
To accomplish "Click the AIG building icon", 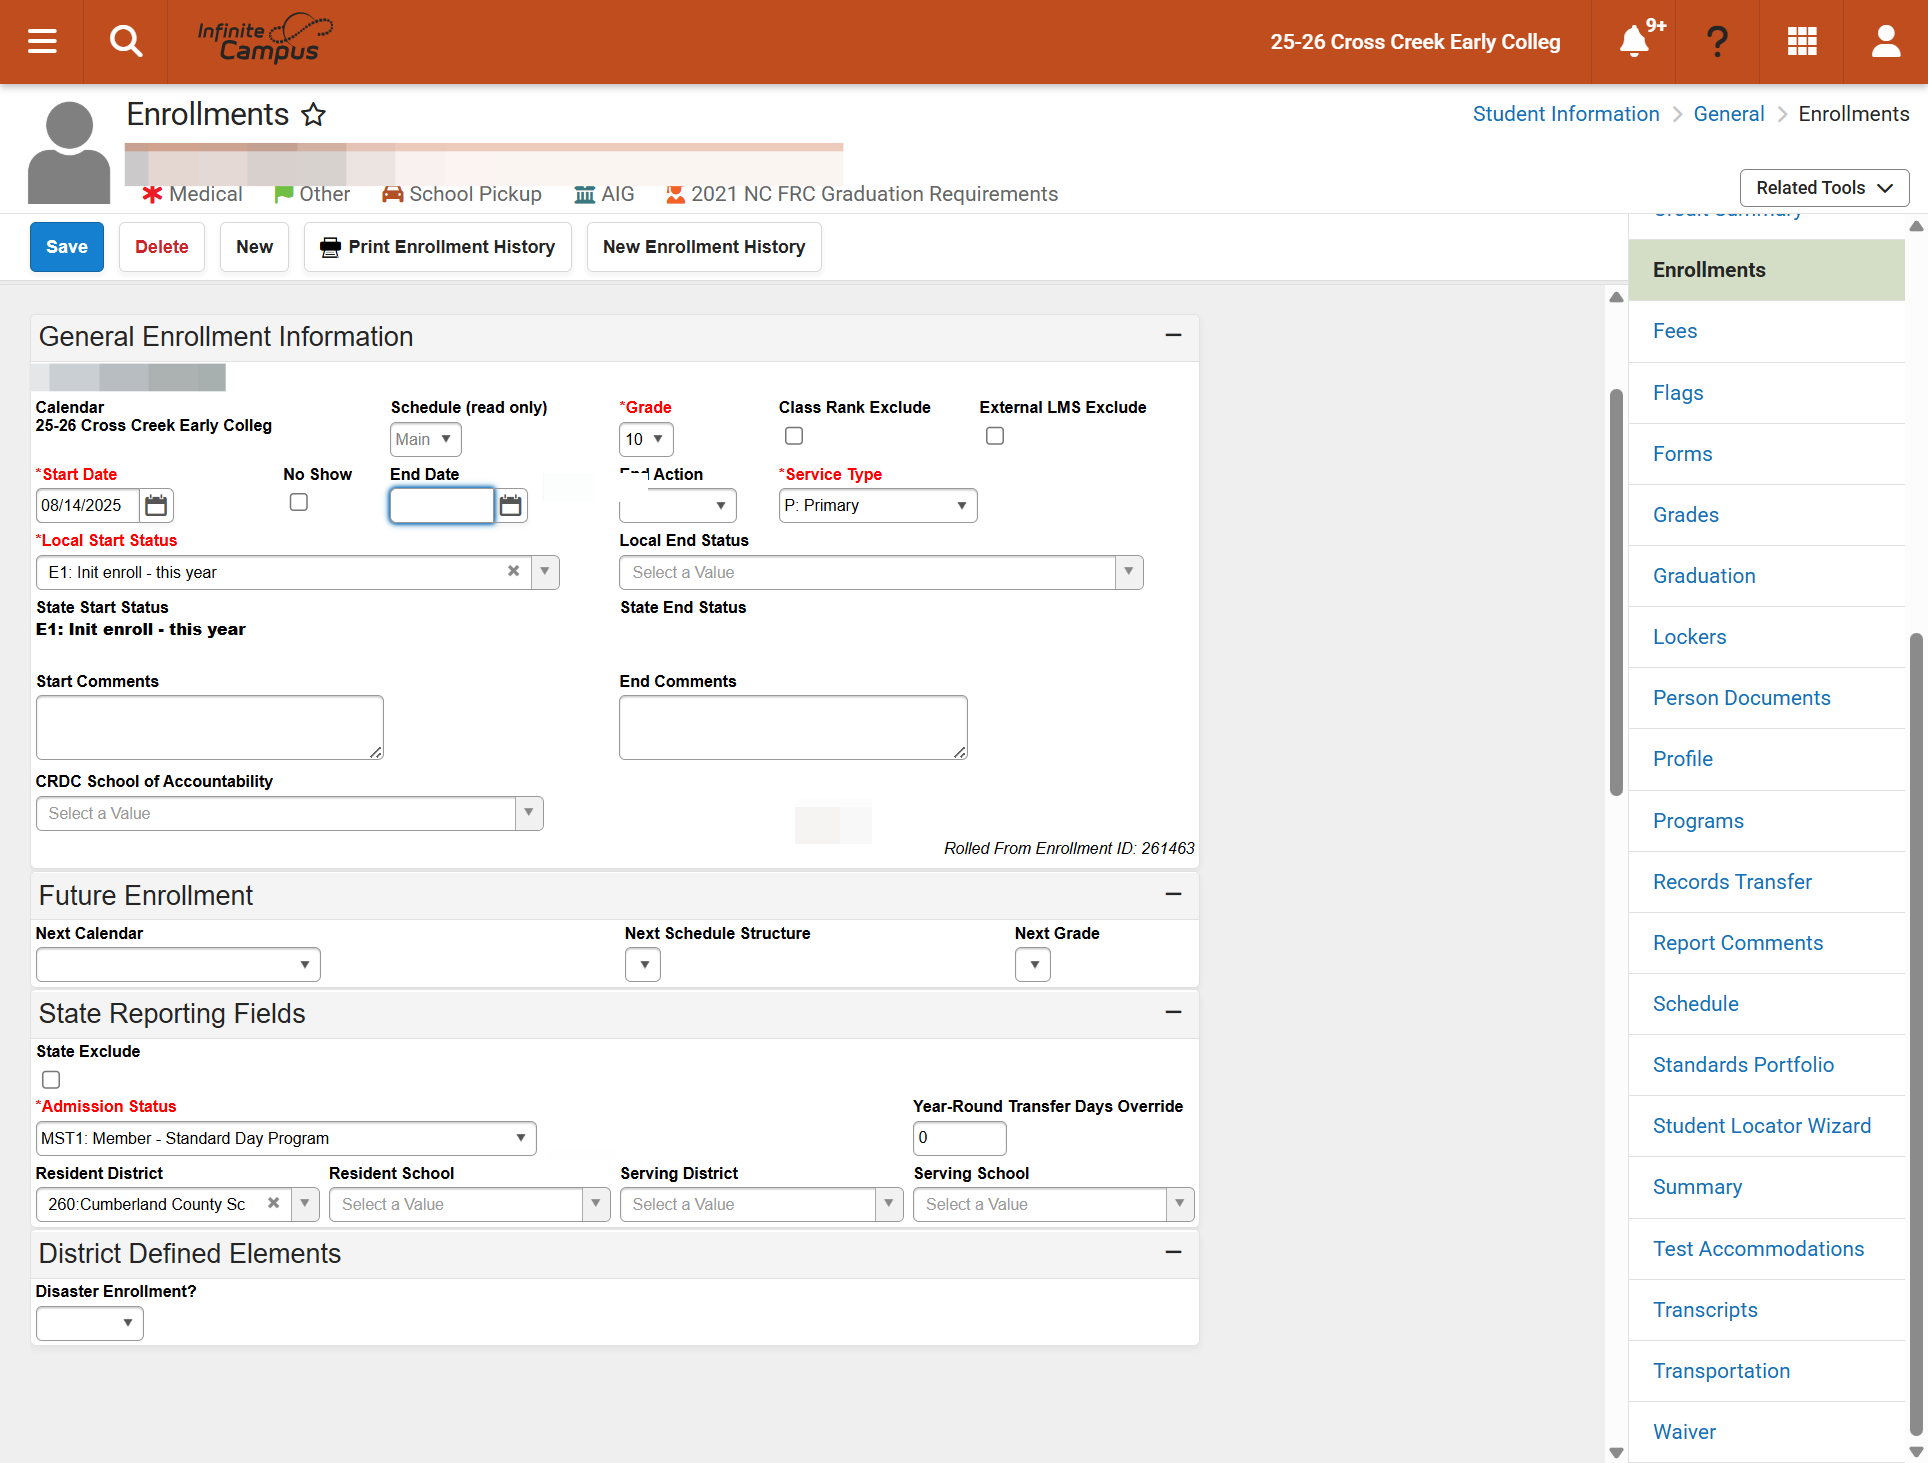I will [x=585, y=194].
